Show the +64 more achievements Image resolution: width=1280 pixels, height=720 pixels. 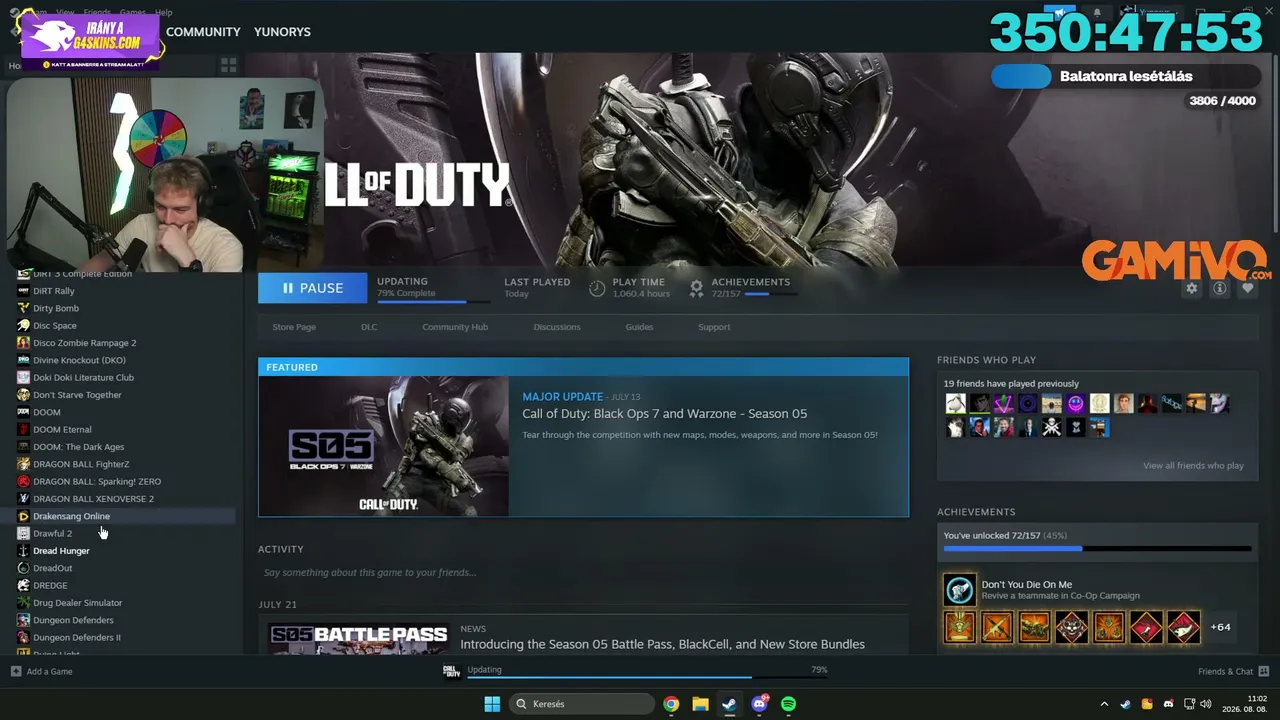(1220, 627)
